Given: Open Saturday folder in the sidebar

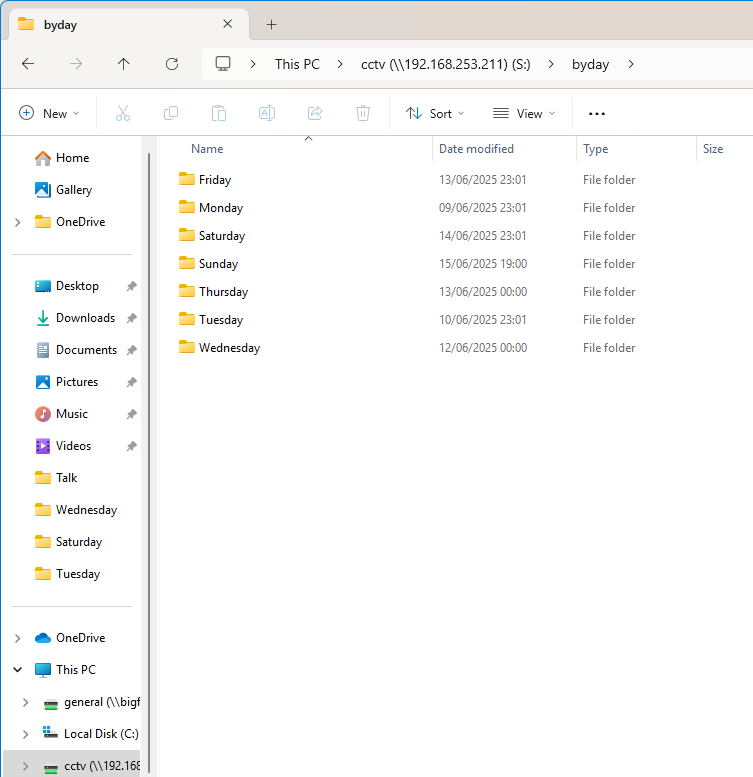Looking at the screenshot, I should tap(68, 542).
